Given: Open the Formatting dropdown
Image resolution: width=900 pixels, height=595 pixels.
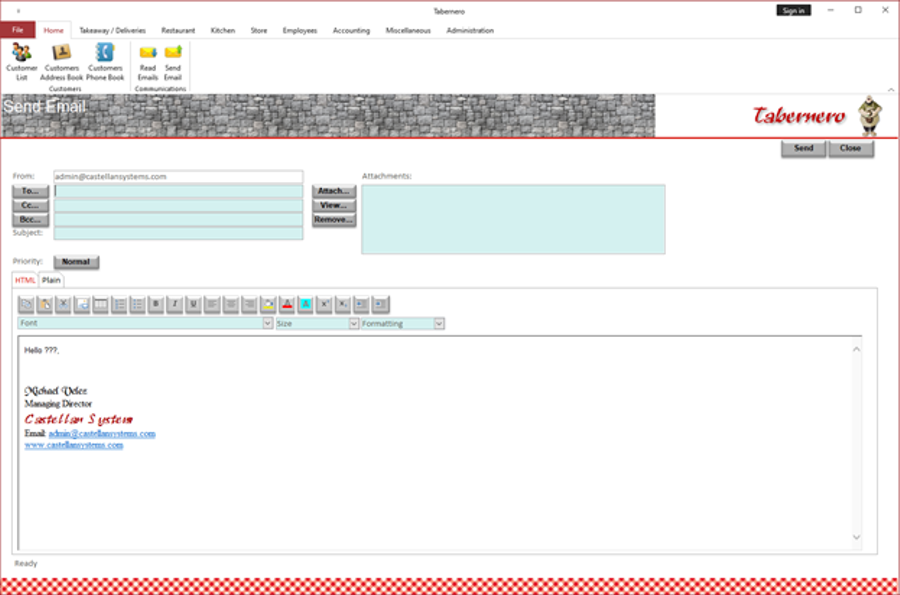Looking at the screenshot, I should (x=439, y=324).
